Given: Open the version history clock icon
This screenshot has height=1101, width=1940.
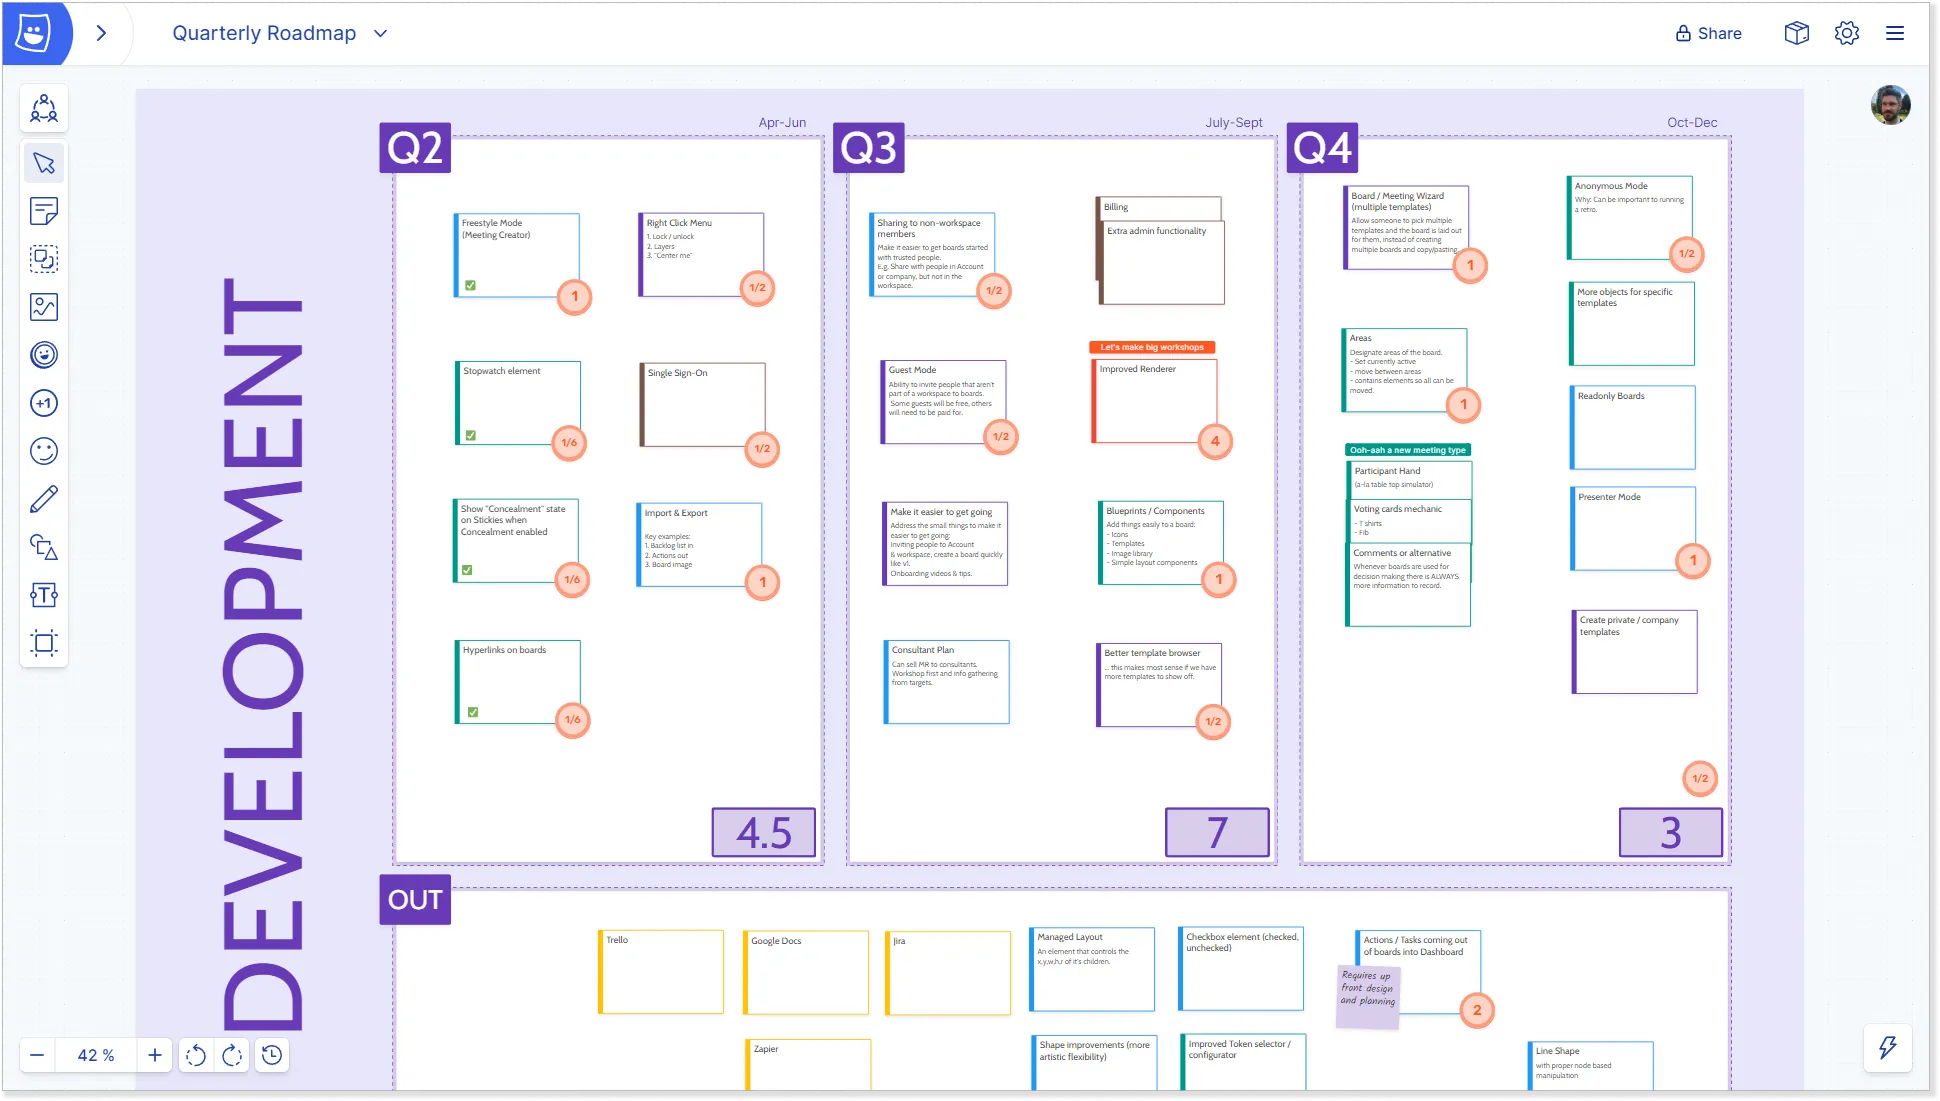Looking at the screenshot, I should tap(272, 1055).
